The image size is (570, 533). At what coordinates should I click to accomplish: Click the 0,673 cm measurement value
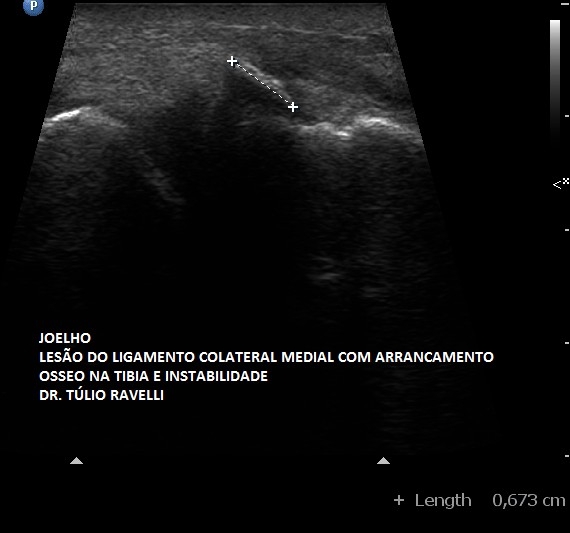[529, 501]
